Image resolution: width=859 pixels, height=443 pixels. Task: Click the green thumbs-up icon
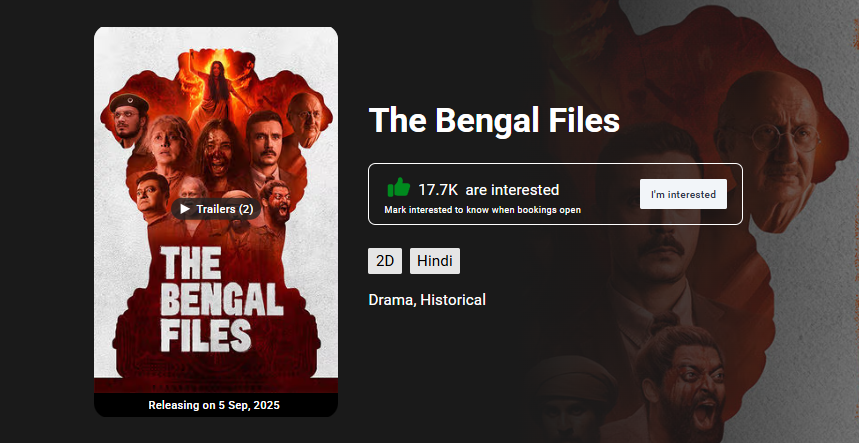[x=398, y=188]
